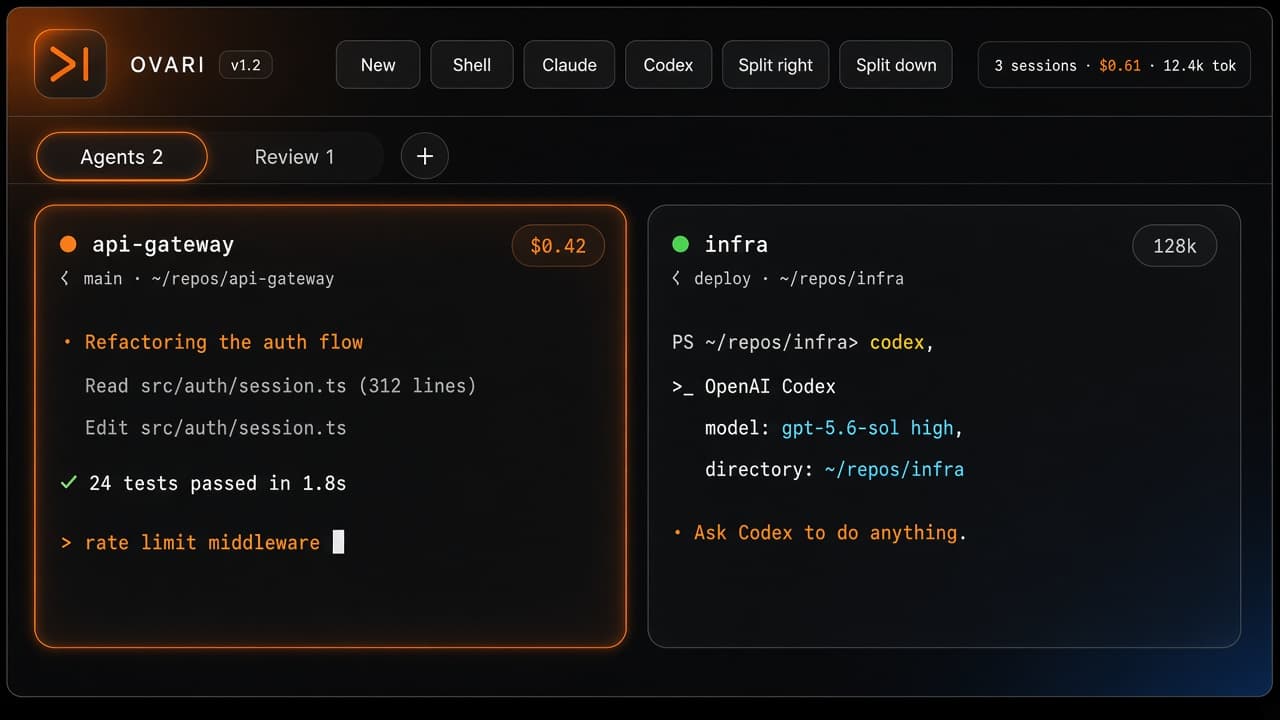
Task: Click the rate limit middleware prompt input
Action: (202, 542)
